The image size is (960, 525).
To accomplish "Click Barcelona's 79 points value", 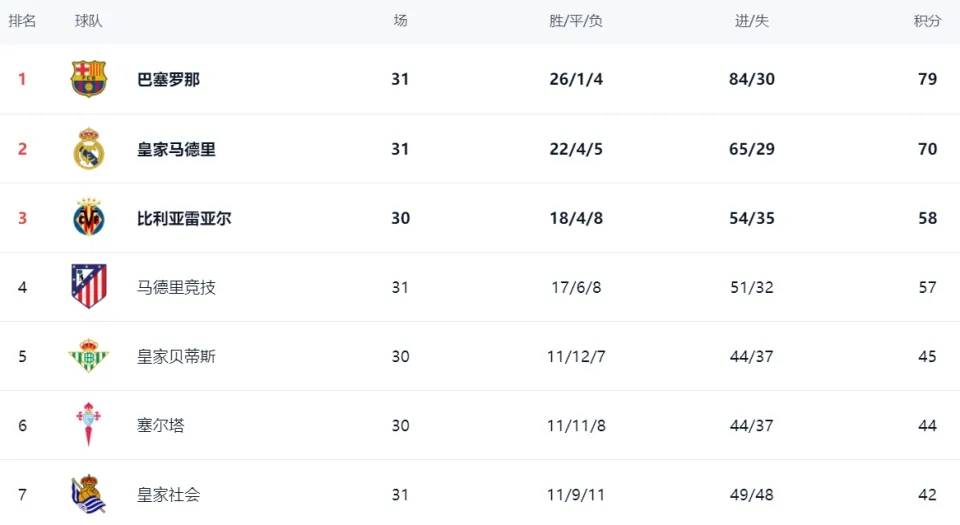I will [927, 79].
